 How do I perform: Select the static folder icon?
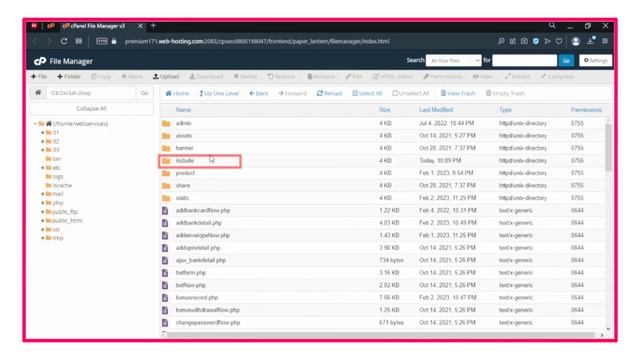click(166, 198)
